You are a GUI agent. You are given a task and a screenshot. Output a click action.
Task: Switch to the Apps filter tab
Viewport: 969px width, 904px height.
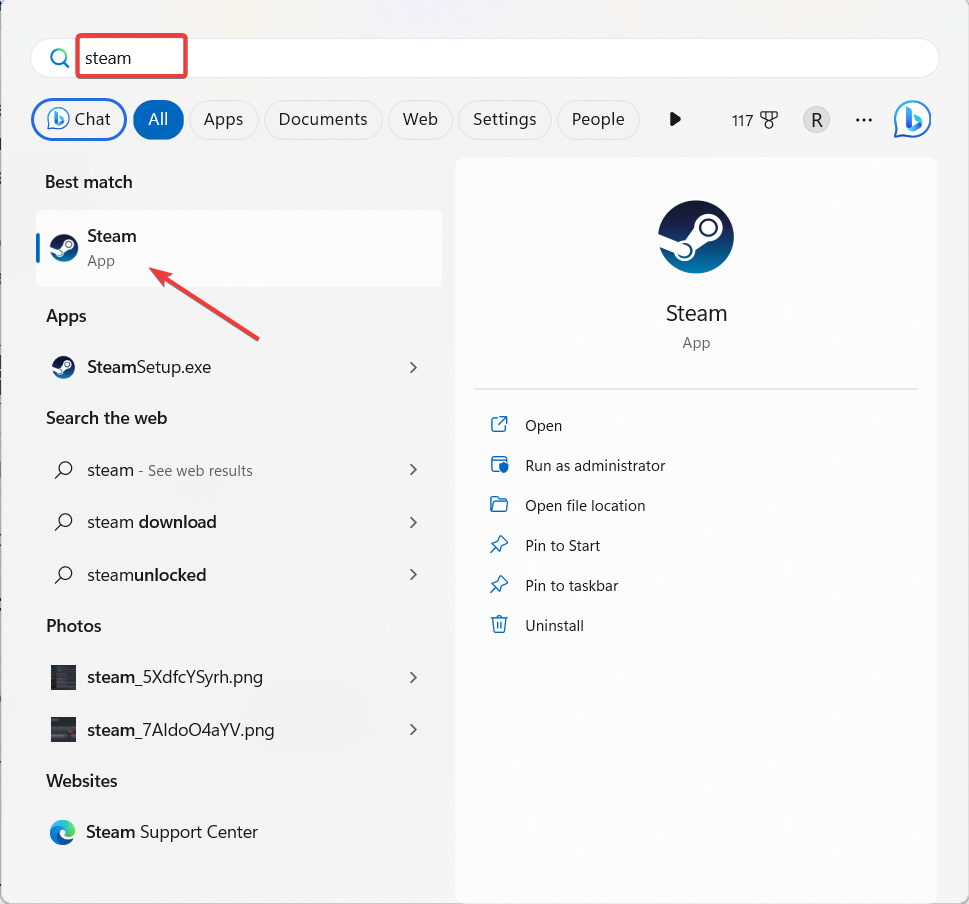(x=224, y=119)
